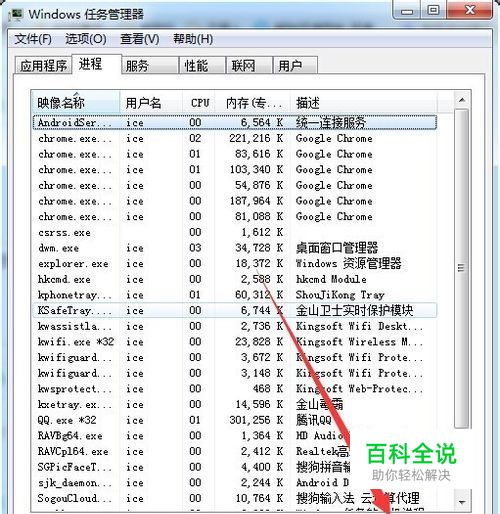Open the 文件(F) menu
The width and height of the screenshot is (500, 514).
pyautogui.click(x=33, y=39)
